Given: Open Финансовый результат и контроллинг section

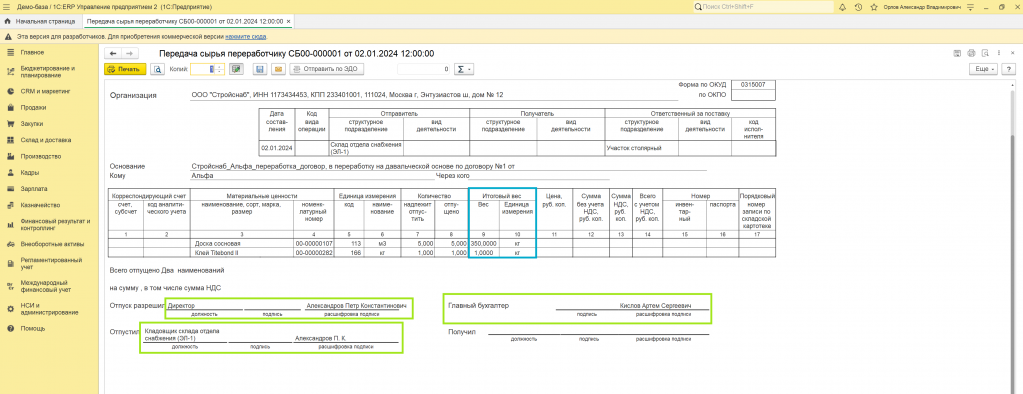Looking at the screenshot, I should click(54, 224).
